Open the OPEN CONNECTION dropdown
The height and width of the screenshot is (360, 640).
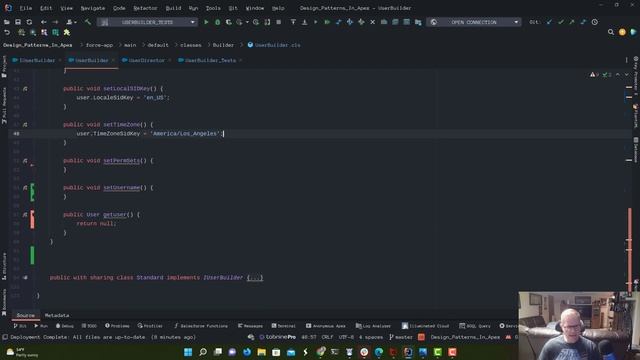[473, 22]
